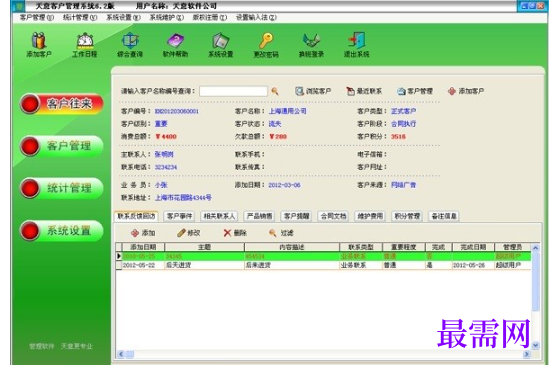Click the 正式客户 customer type value
The image size is (549, 365).
point(403,111)
